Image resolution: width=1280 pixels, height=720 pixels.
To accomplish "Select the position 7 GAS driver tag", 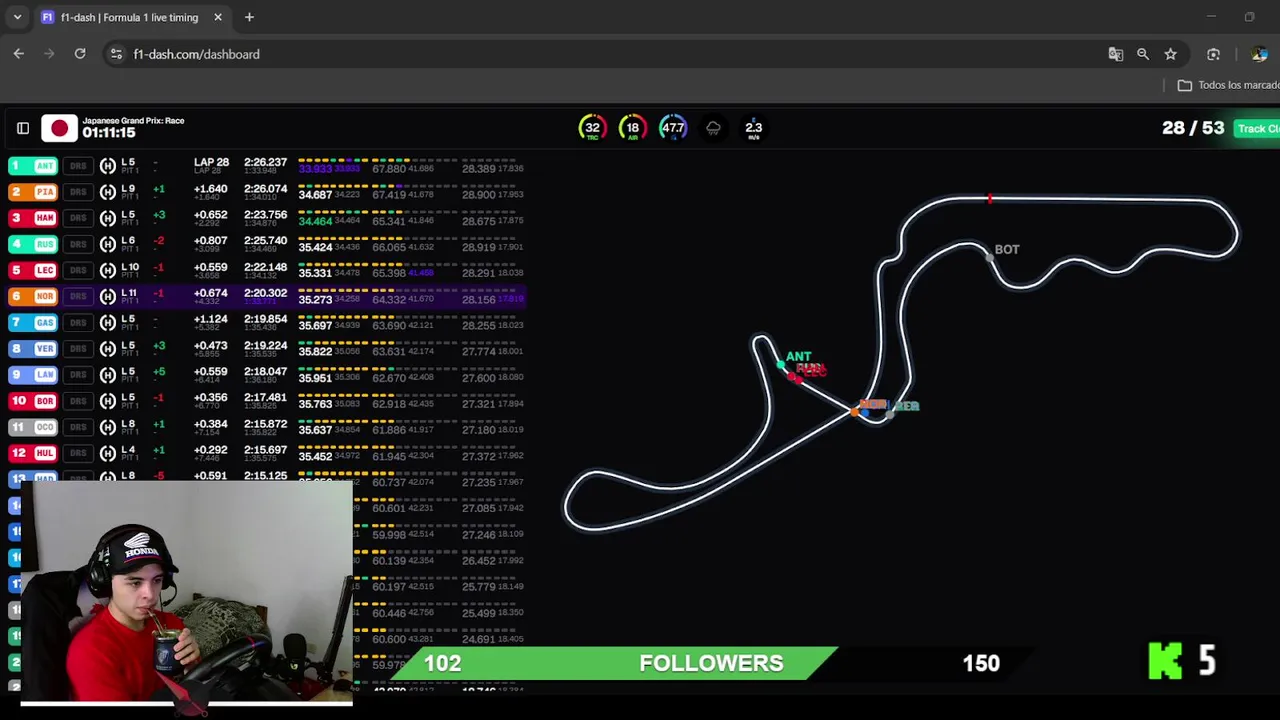I will [33, 323].
